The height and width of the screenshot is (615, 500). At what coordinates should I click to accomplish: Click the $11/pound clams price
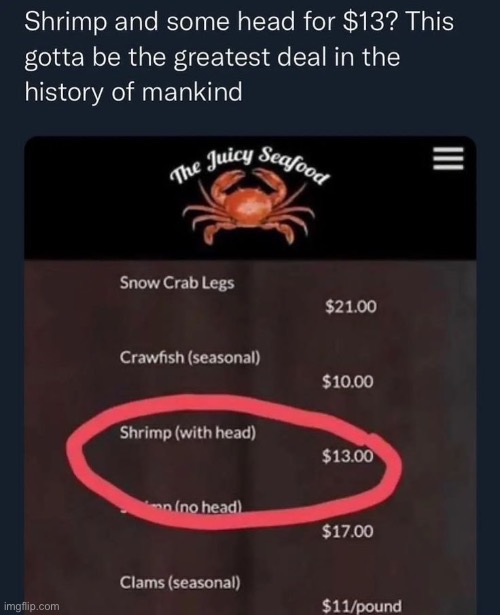362,606
